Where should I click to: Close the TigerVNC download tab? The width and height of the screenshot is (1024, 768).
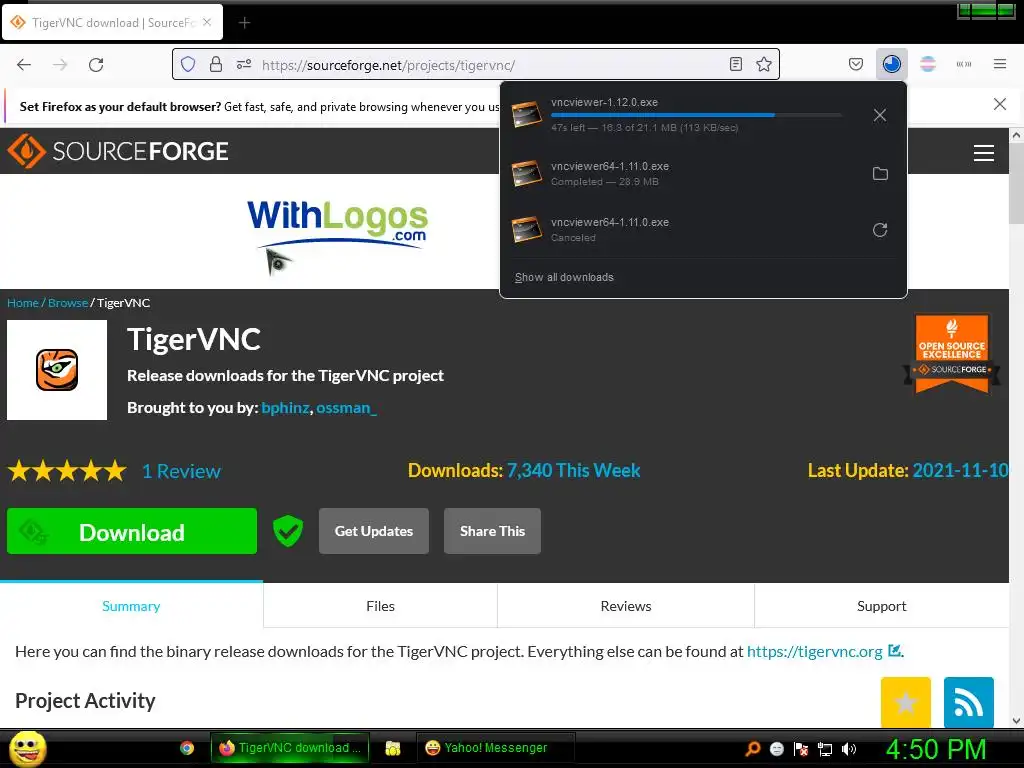tap(207, 22)
